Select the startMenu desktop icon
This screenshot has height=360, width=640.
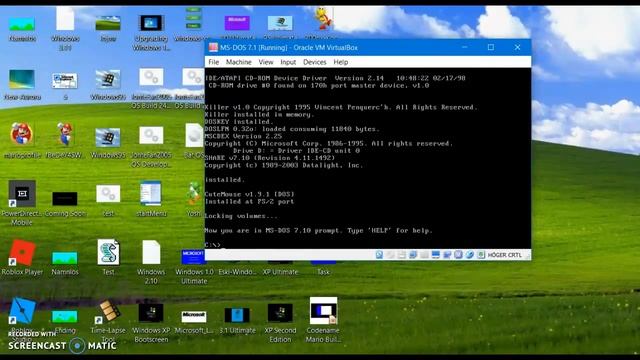pos(151,199)
